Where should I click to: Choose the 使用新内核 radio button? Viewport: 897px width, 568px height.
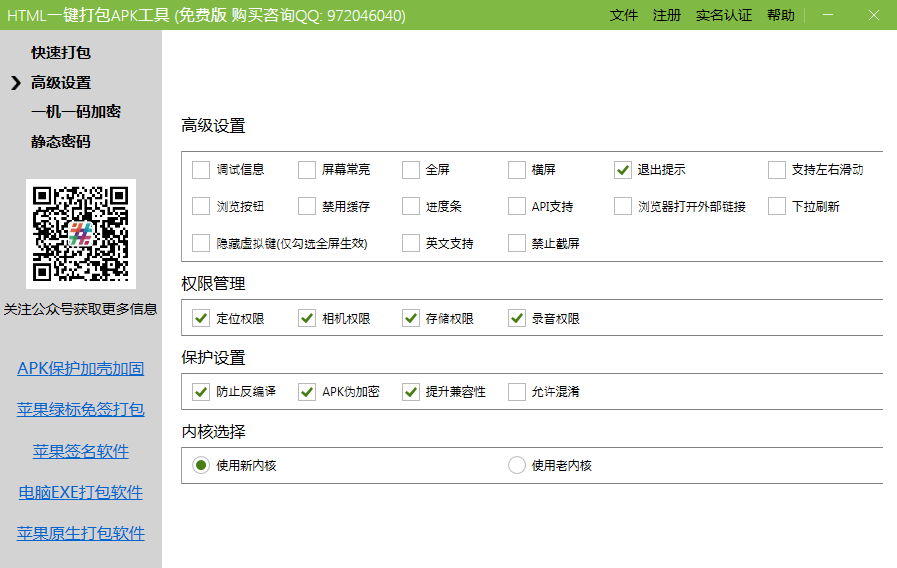coord(201,465)
